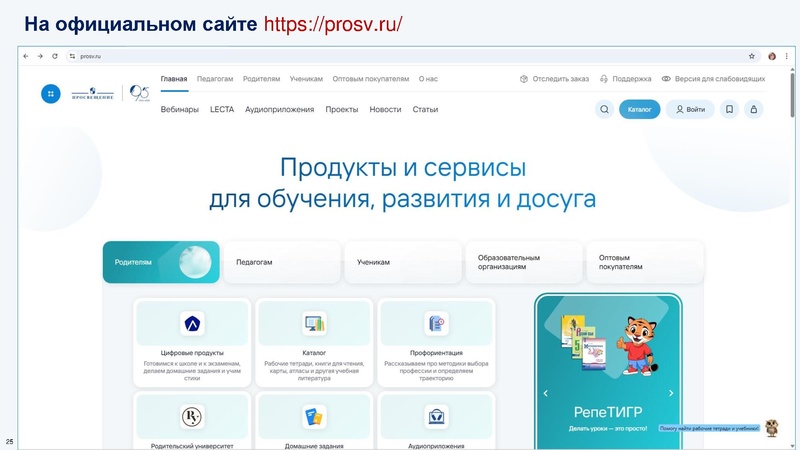This screenshot has height=450, width=800.
Task: Open the Главная top menu item
Action: click(x=174, y=79)
